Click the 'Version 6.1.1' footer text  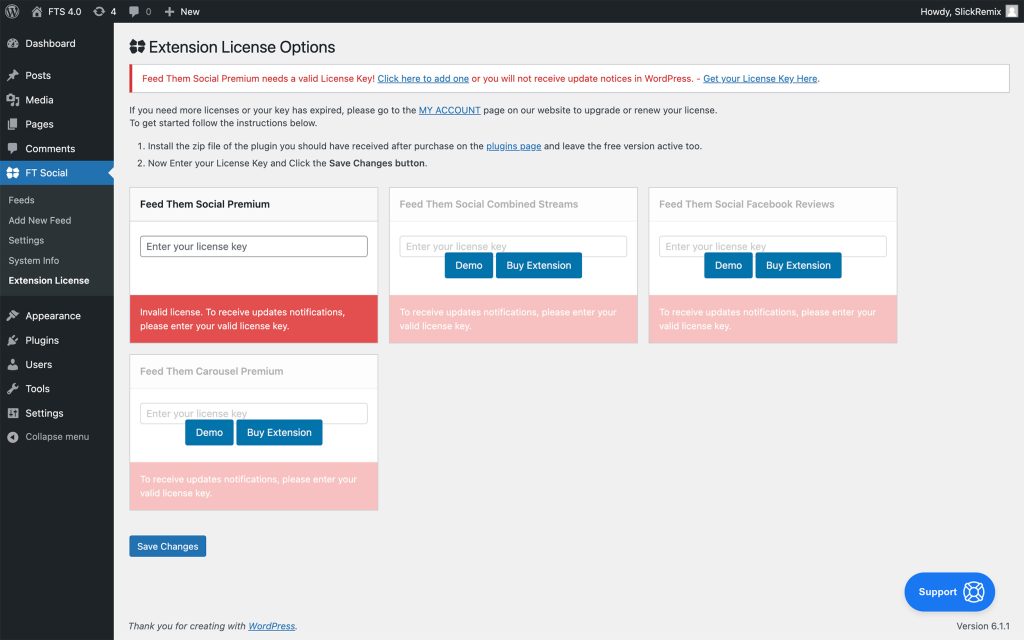[x=983, y=626]
